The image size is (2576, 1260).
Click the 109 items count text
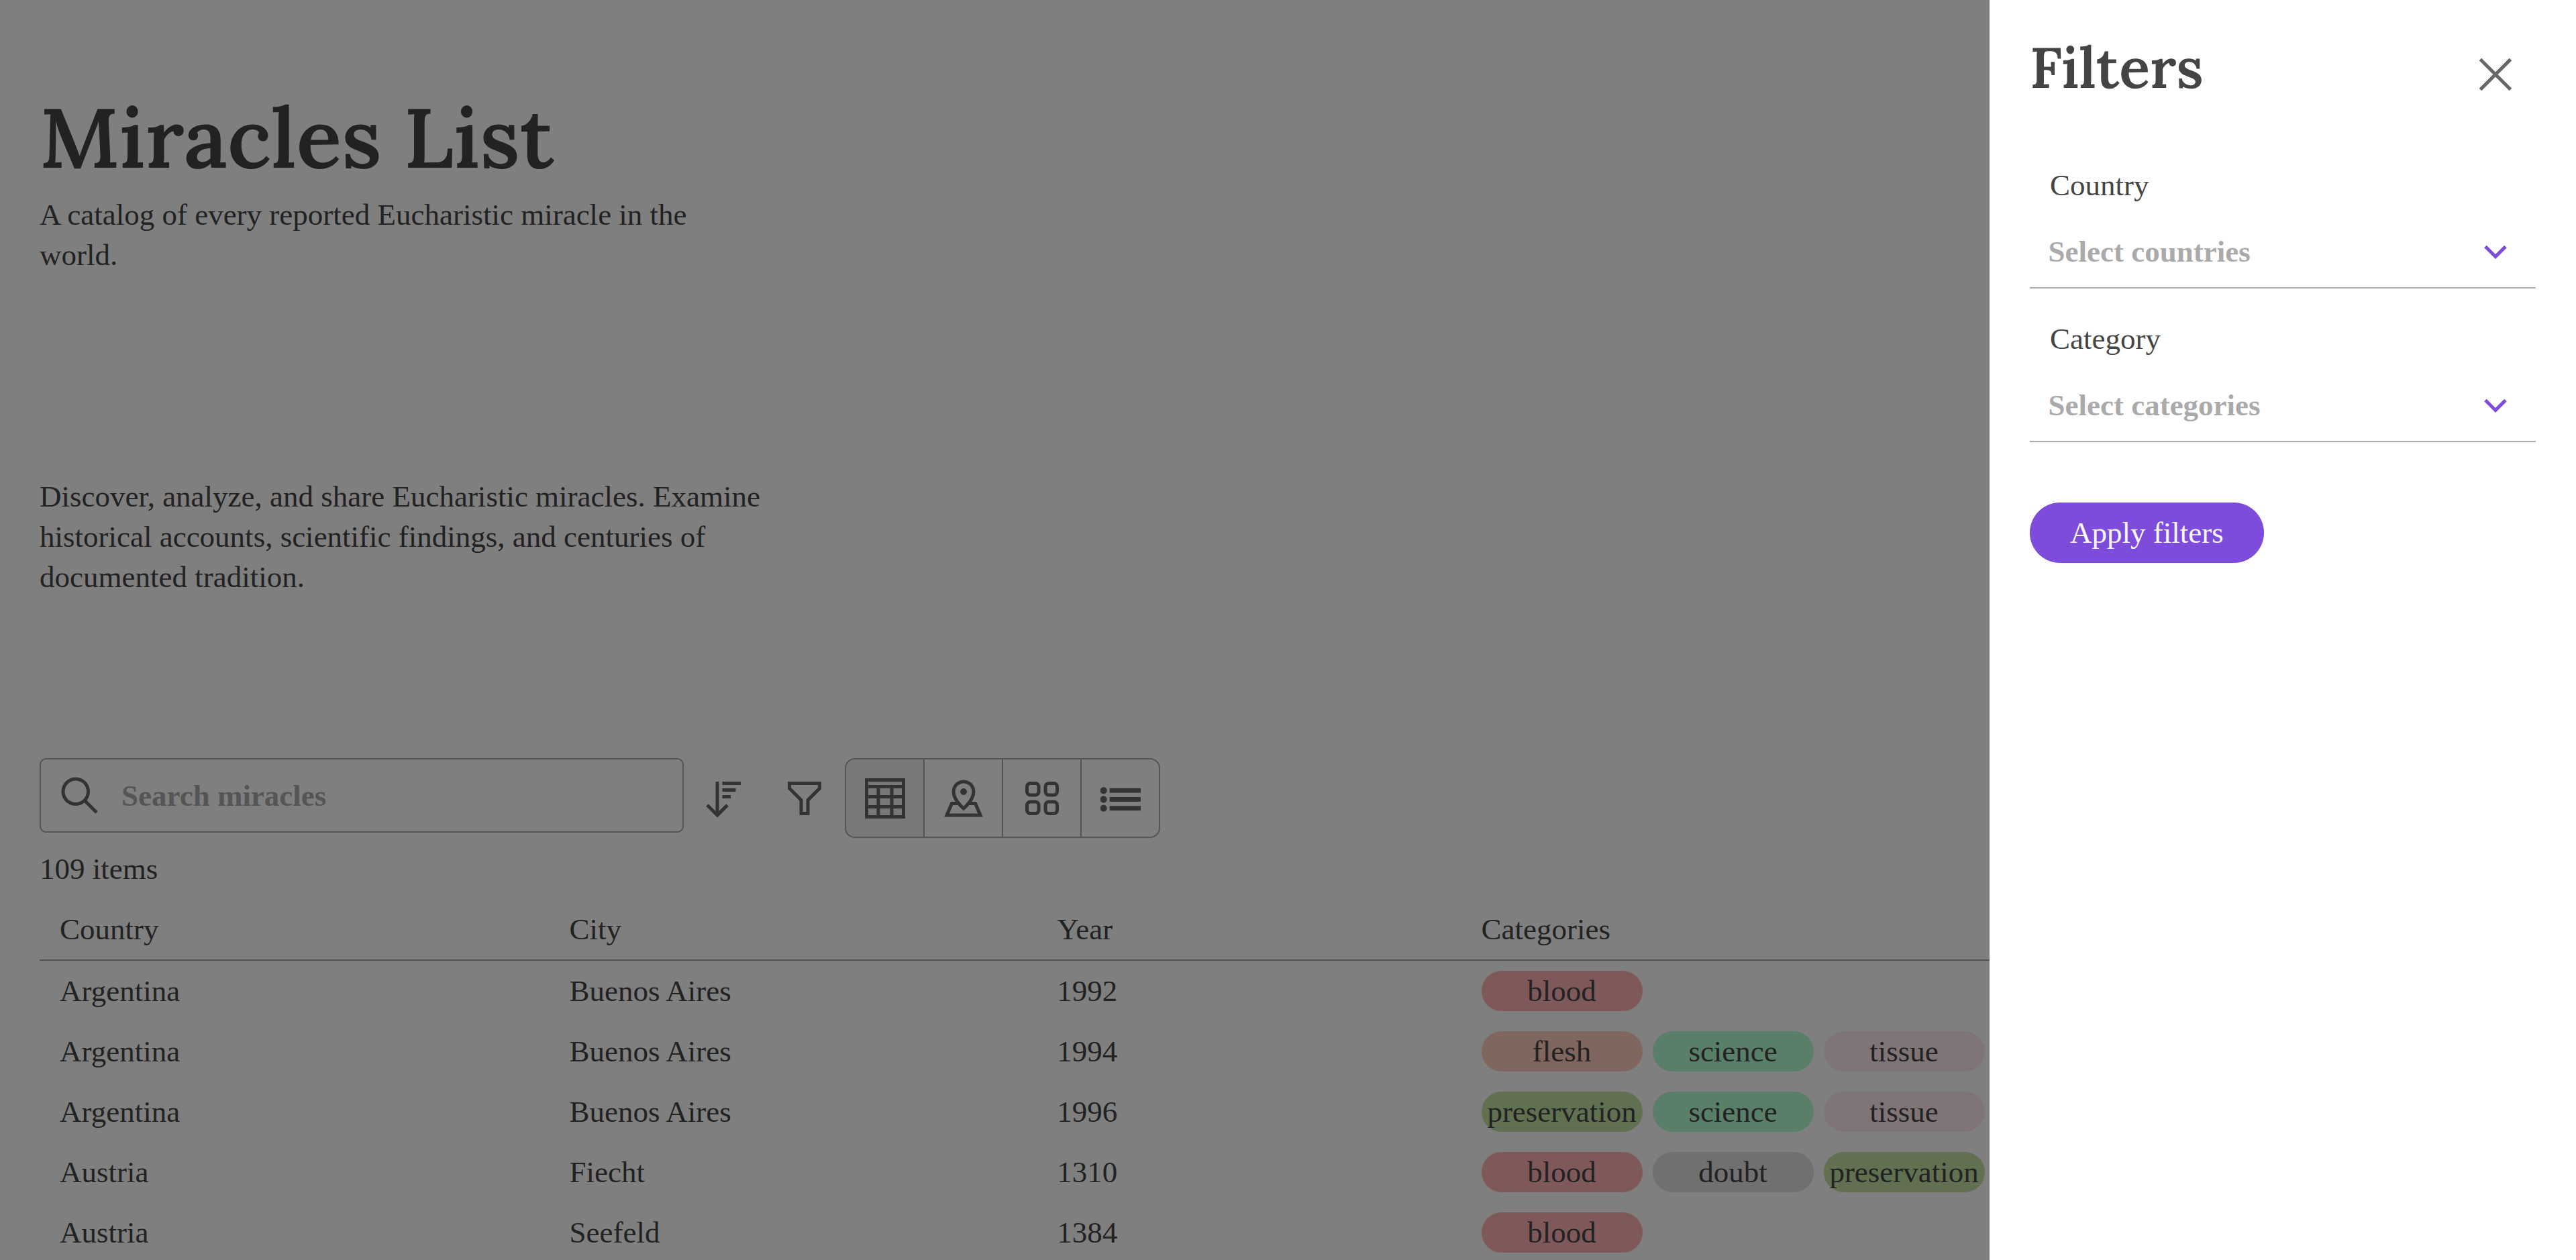pyautogui.click(x=98, y=869)
